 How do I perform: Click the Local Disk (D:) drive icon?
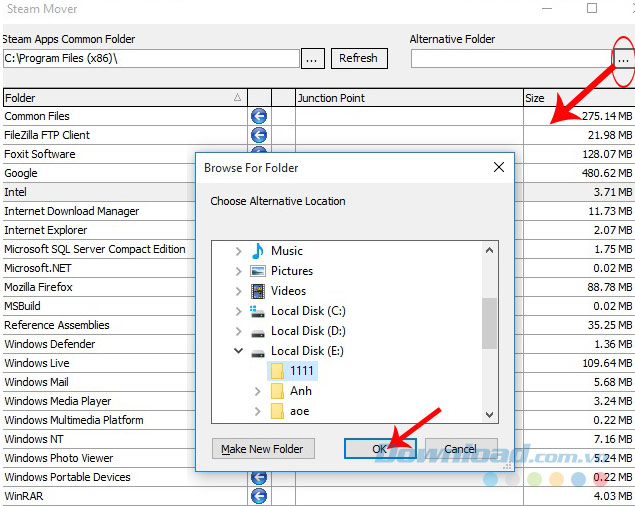[258, 331]
